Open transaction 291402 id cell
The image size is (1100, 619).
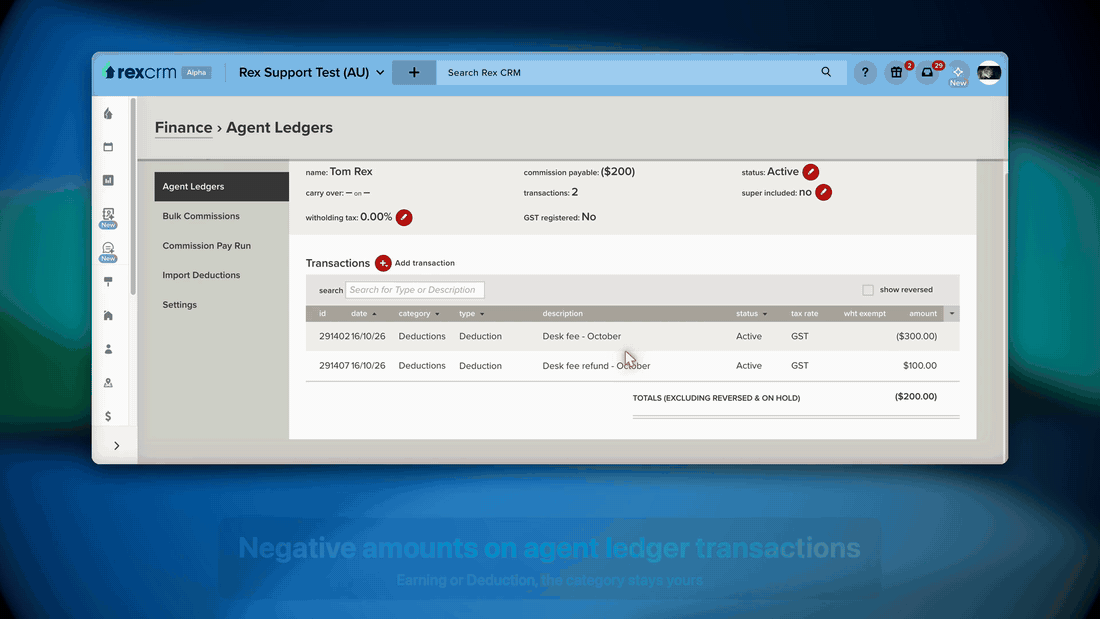pyautogui.click(x=334, y=336)
